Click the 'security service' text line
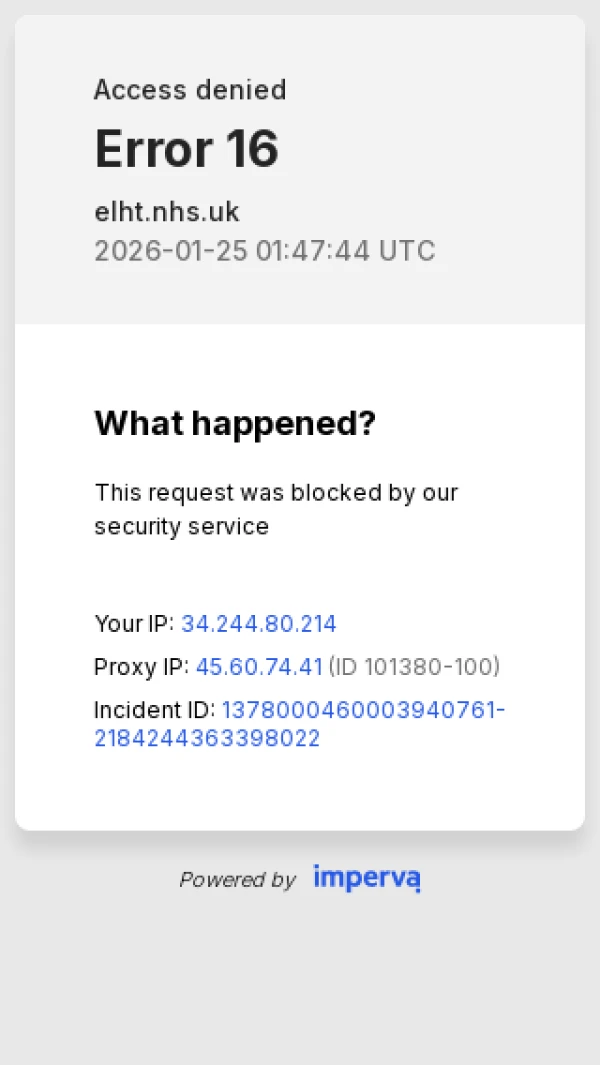The image size is (600, 1065). coord(181,527)
